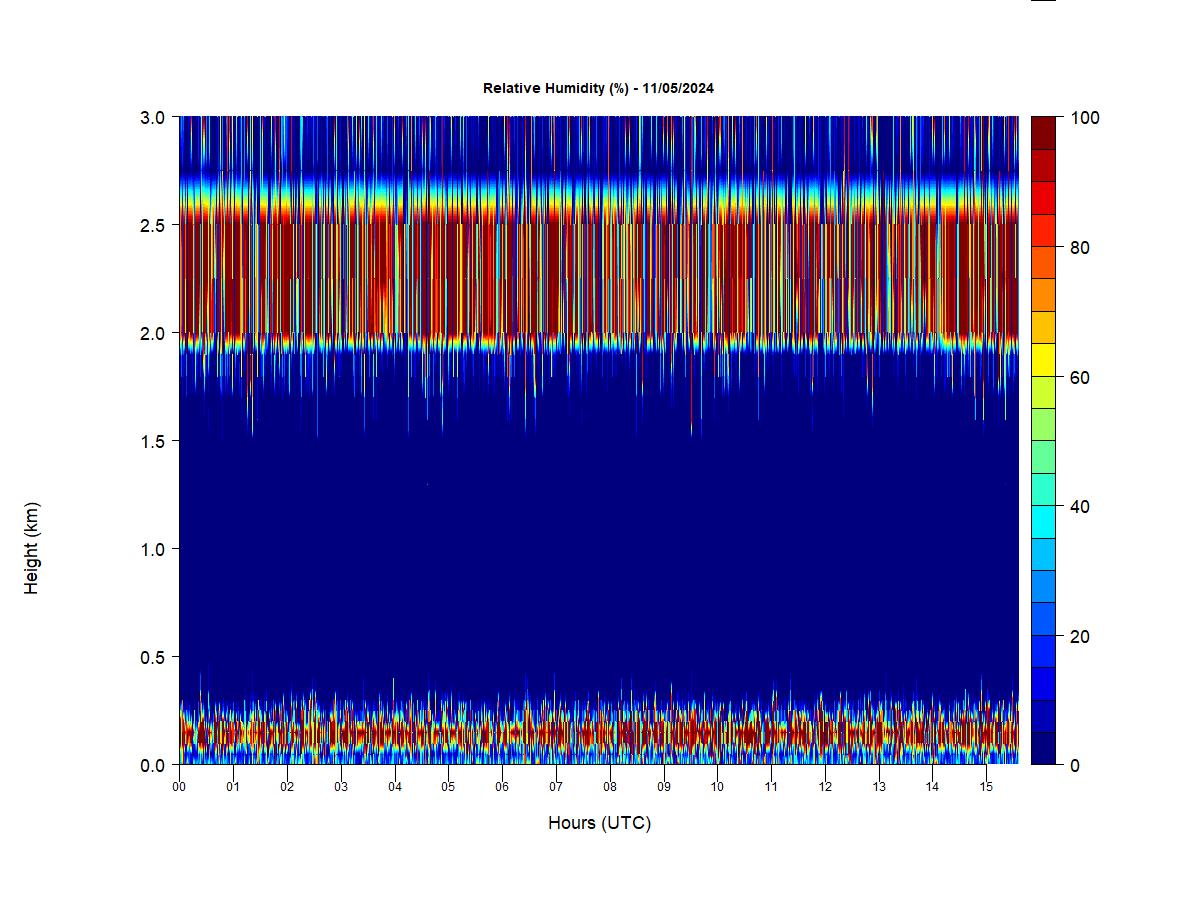Click the colorbar label 40

pos(1079,507)
